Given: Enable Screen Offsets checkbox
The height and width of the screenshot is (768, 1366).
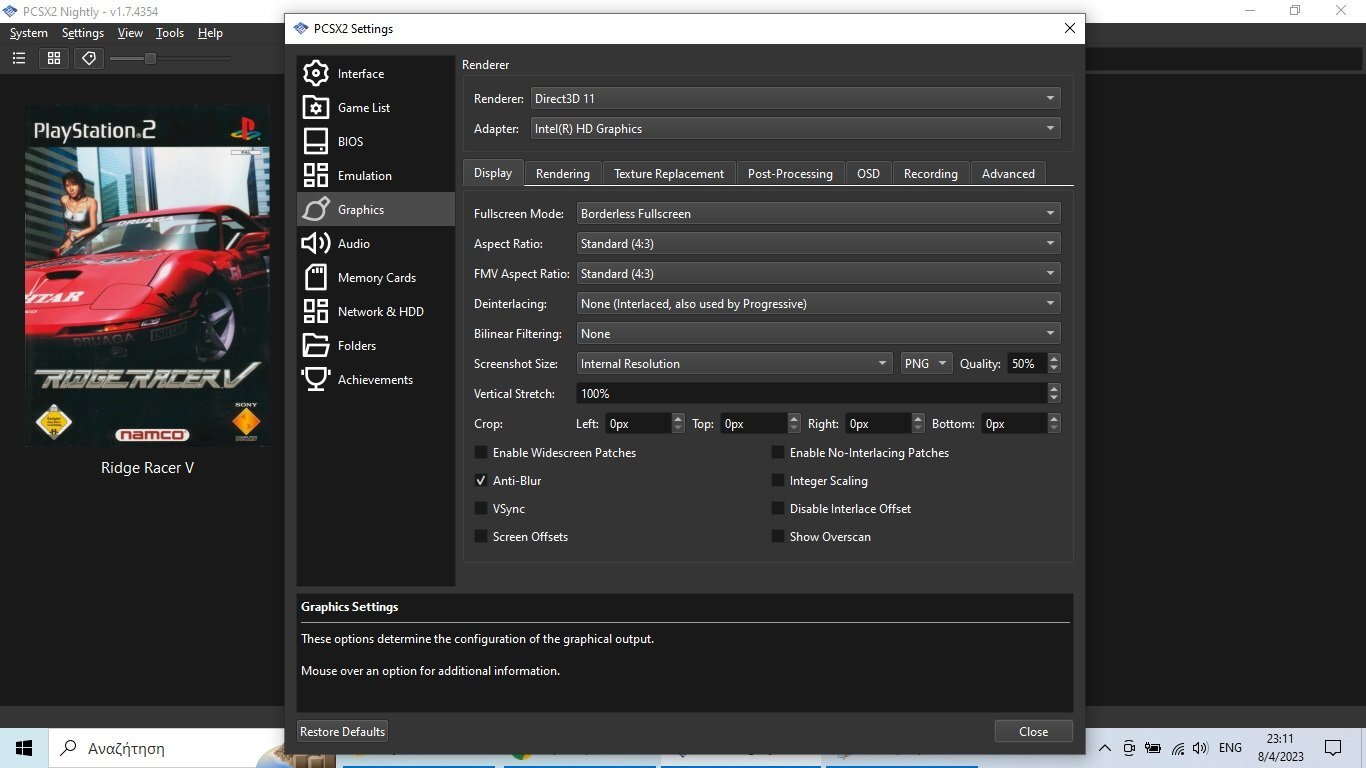Looking at the screenshot, I should pos(481,537).
